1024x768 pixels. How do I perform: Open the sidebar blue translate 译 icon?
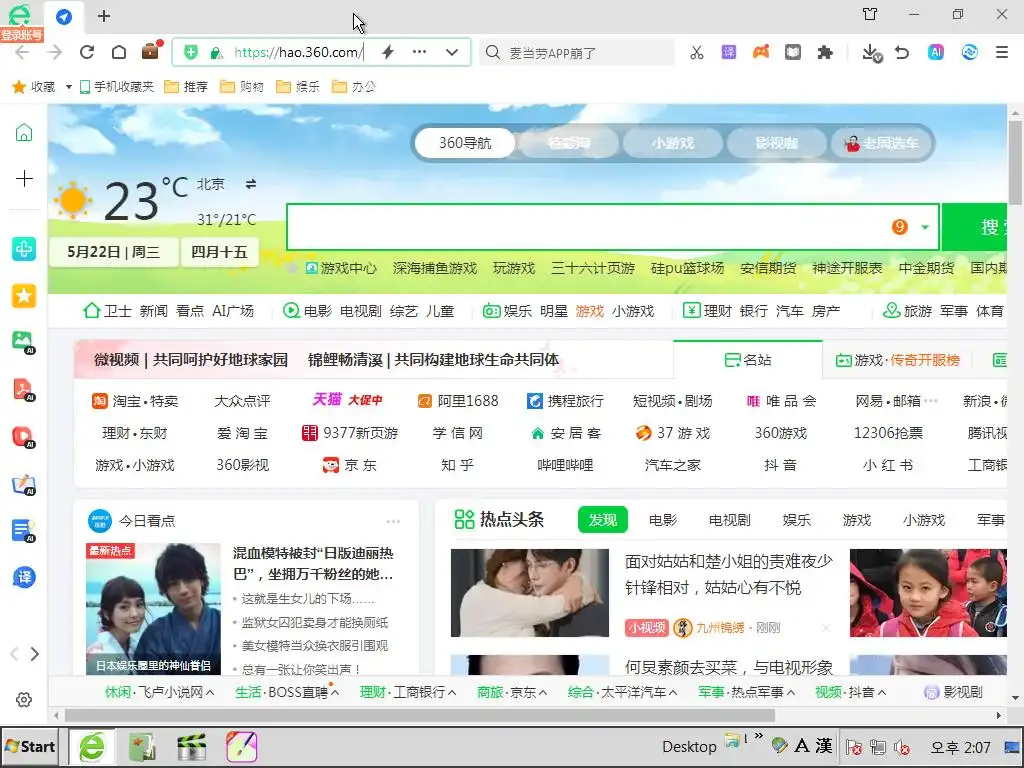[x=24, y=577]
